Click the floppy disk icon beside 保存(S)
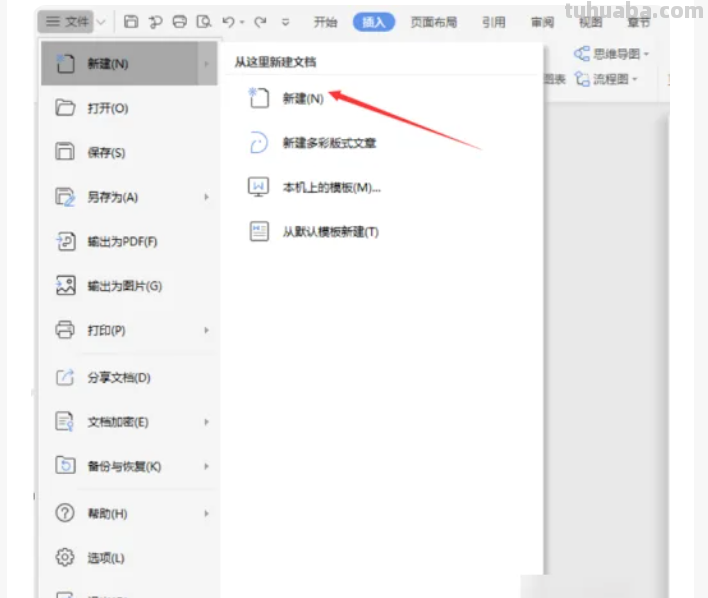Image resolution: width=708 pixels, height=598 pixels. 65,151
